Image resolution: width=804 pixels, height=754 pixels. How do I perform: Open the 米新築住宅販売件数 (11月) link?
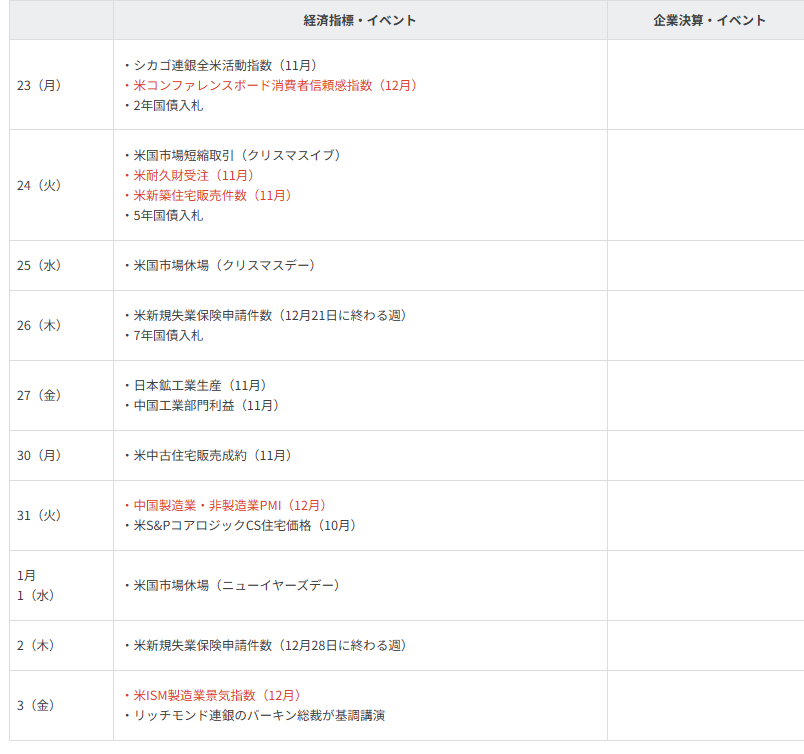point(212,195)
